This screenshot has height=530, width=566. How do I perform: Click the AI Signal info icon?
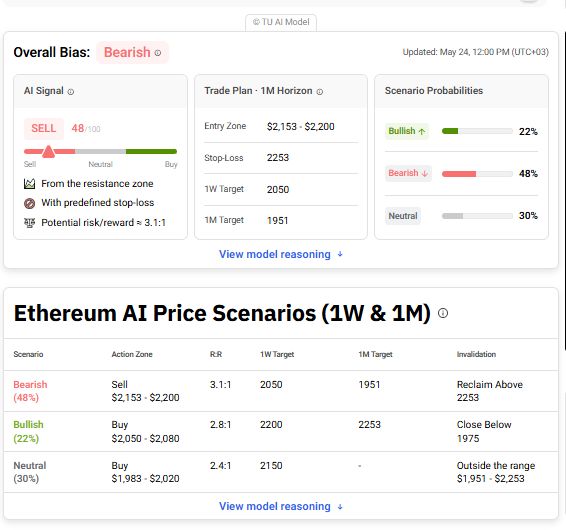[x=71, y=92]
